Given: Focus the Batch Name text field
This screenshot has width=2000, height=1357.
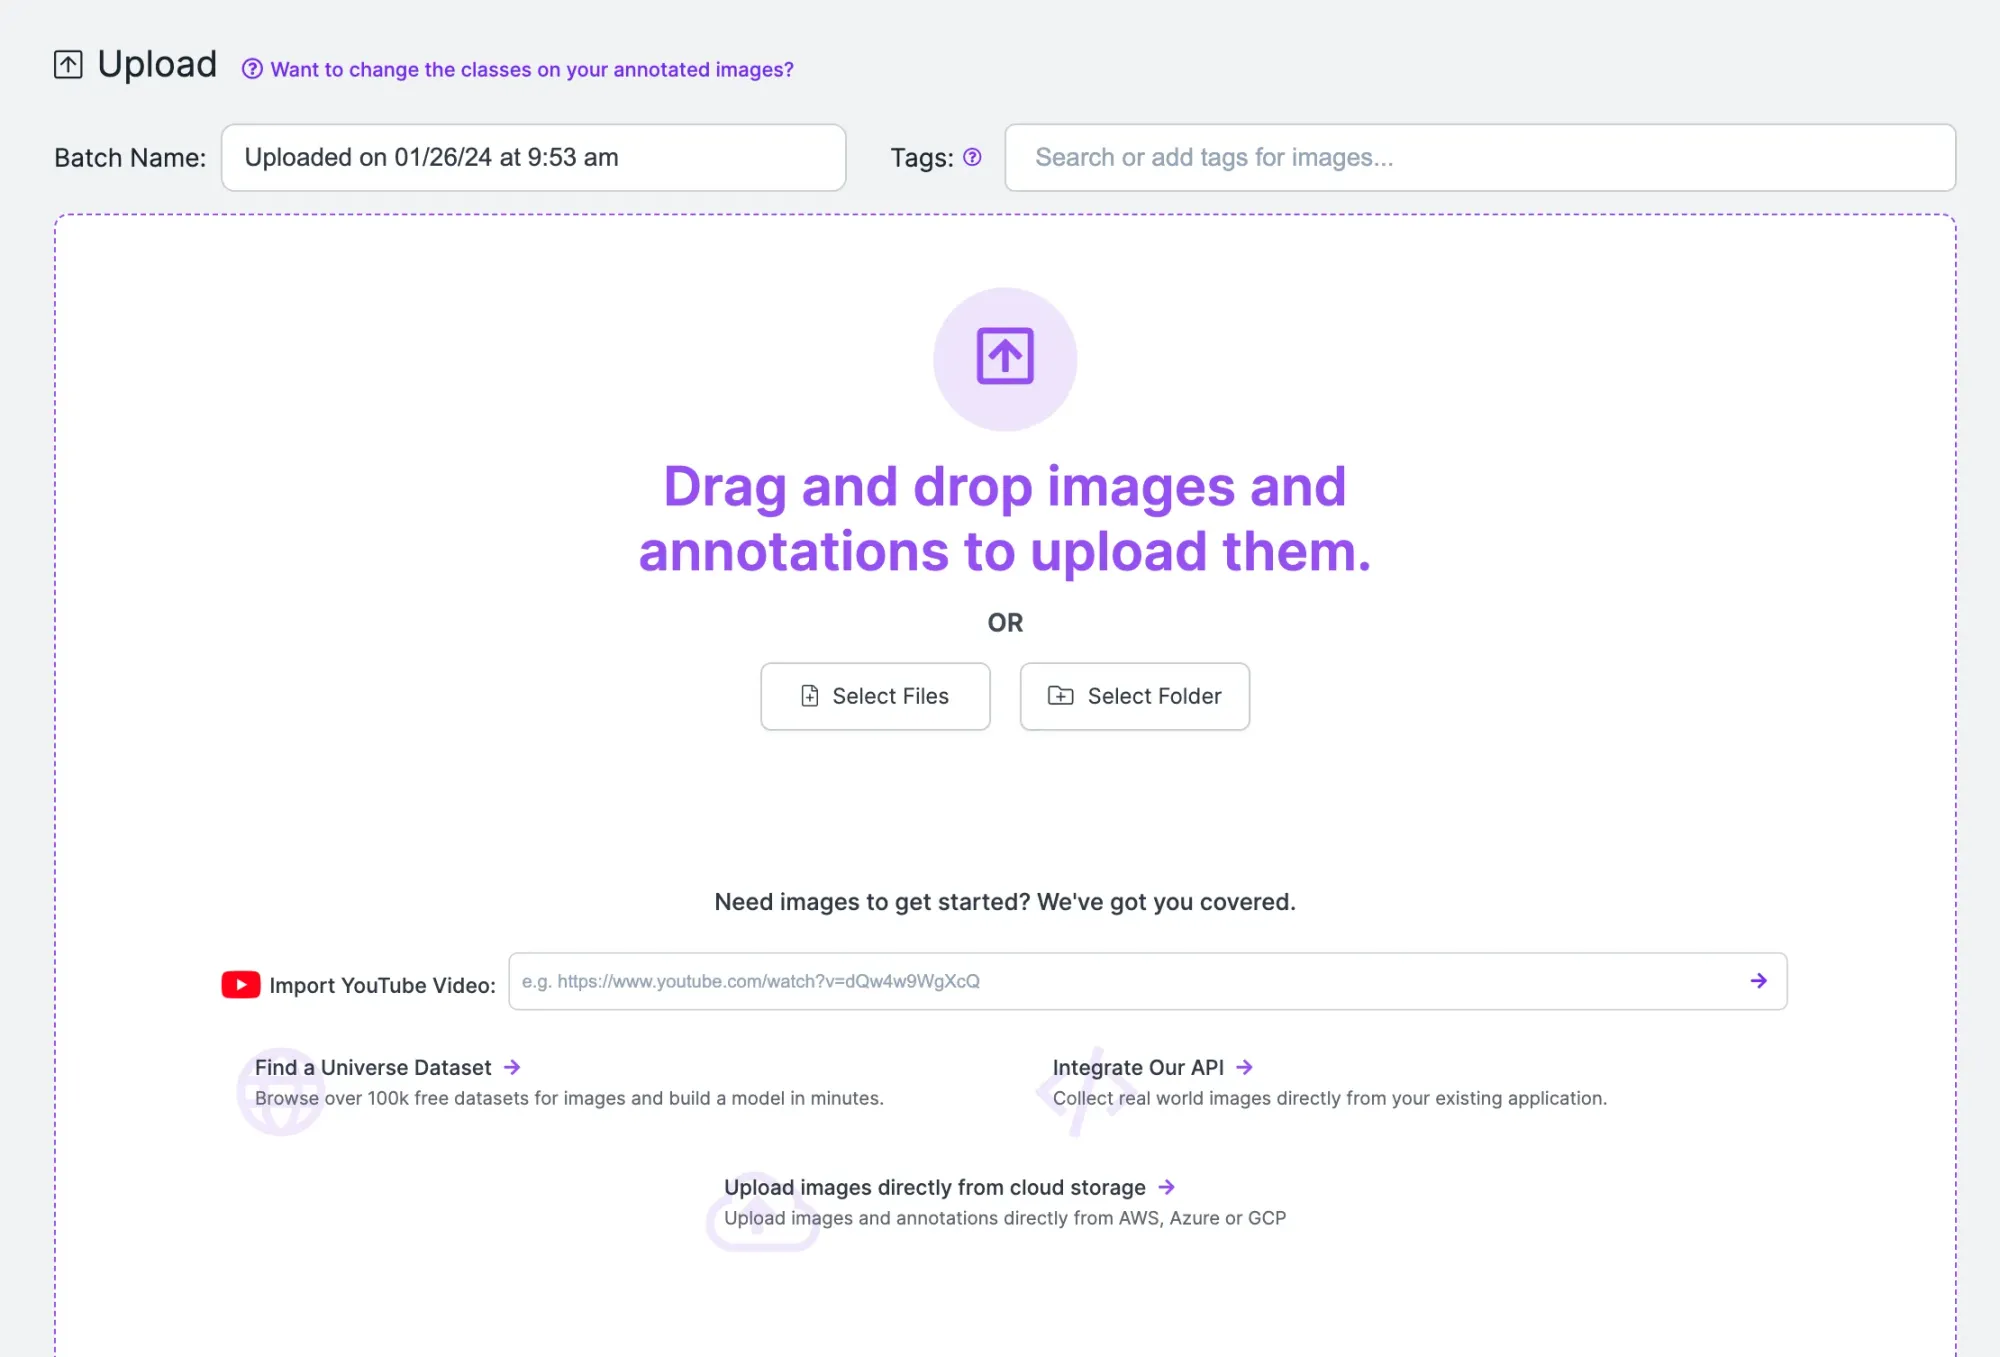Looking at the screenshot, I should tap(533, 157).
